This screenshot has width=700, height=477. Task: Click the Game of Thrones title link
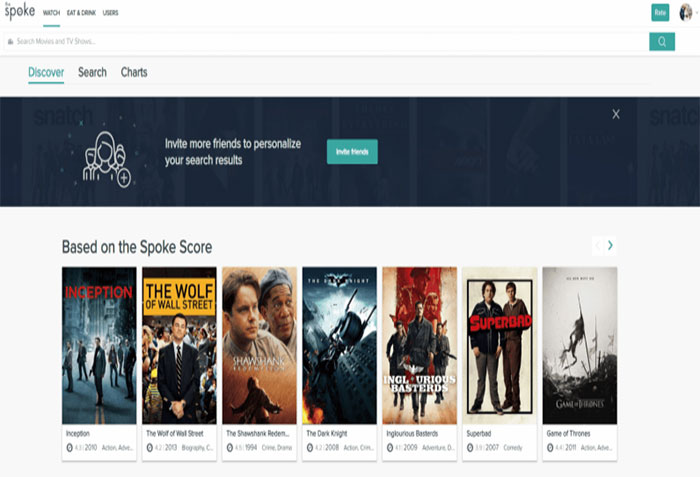pyautogui.click(x=568, y=434)
